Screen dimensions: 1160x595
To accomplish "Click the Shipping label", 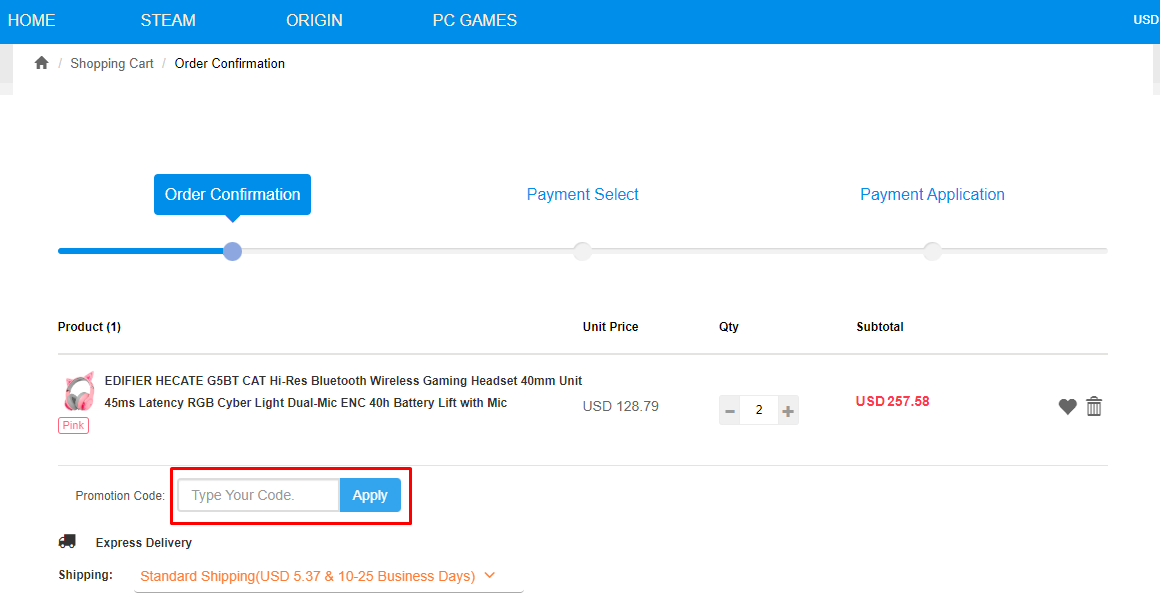I will [x=86, y=574].
